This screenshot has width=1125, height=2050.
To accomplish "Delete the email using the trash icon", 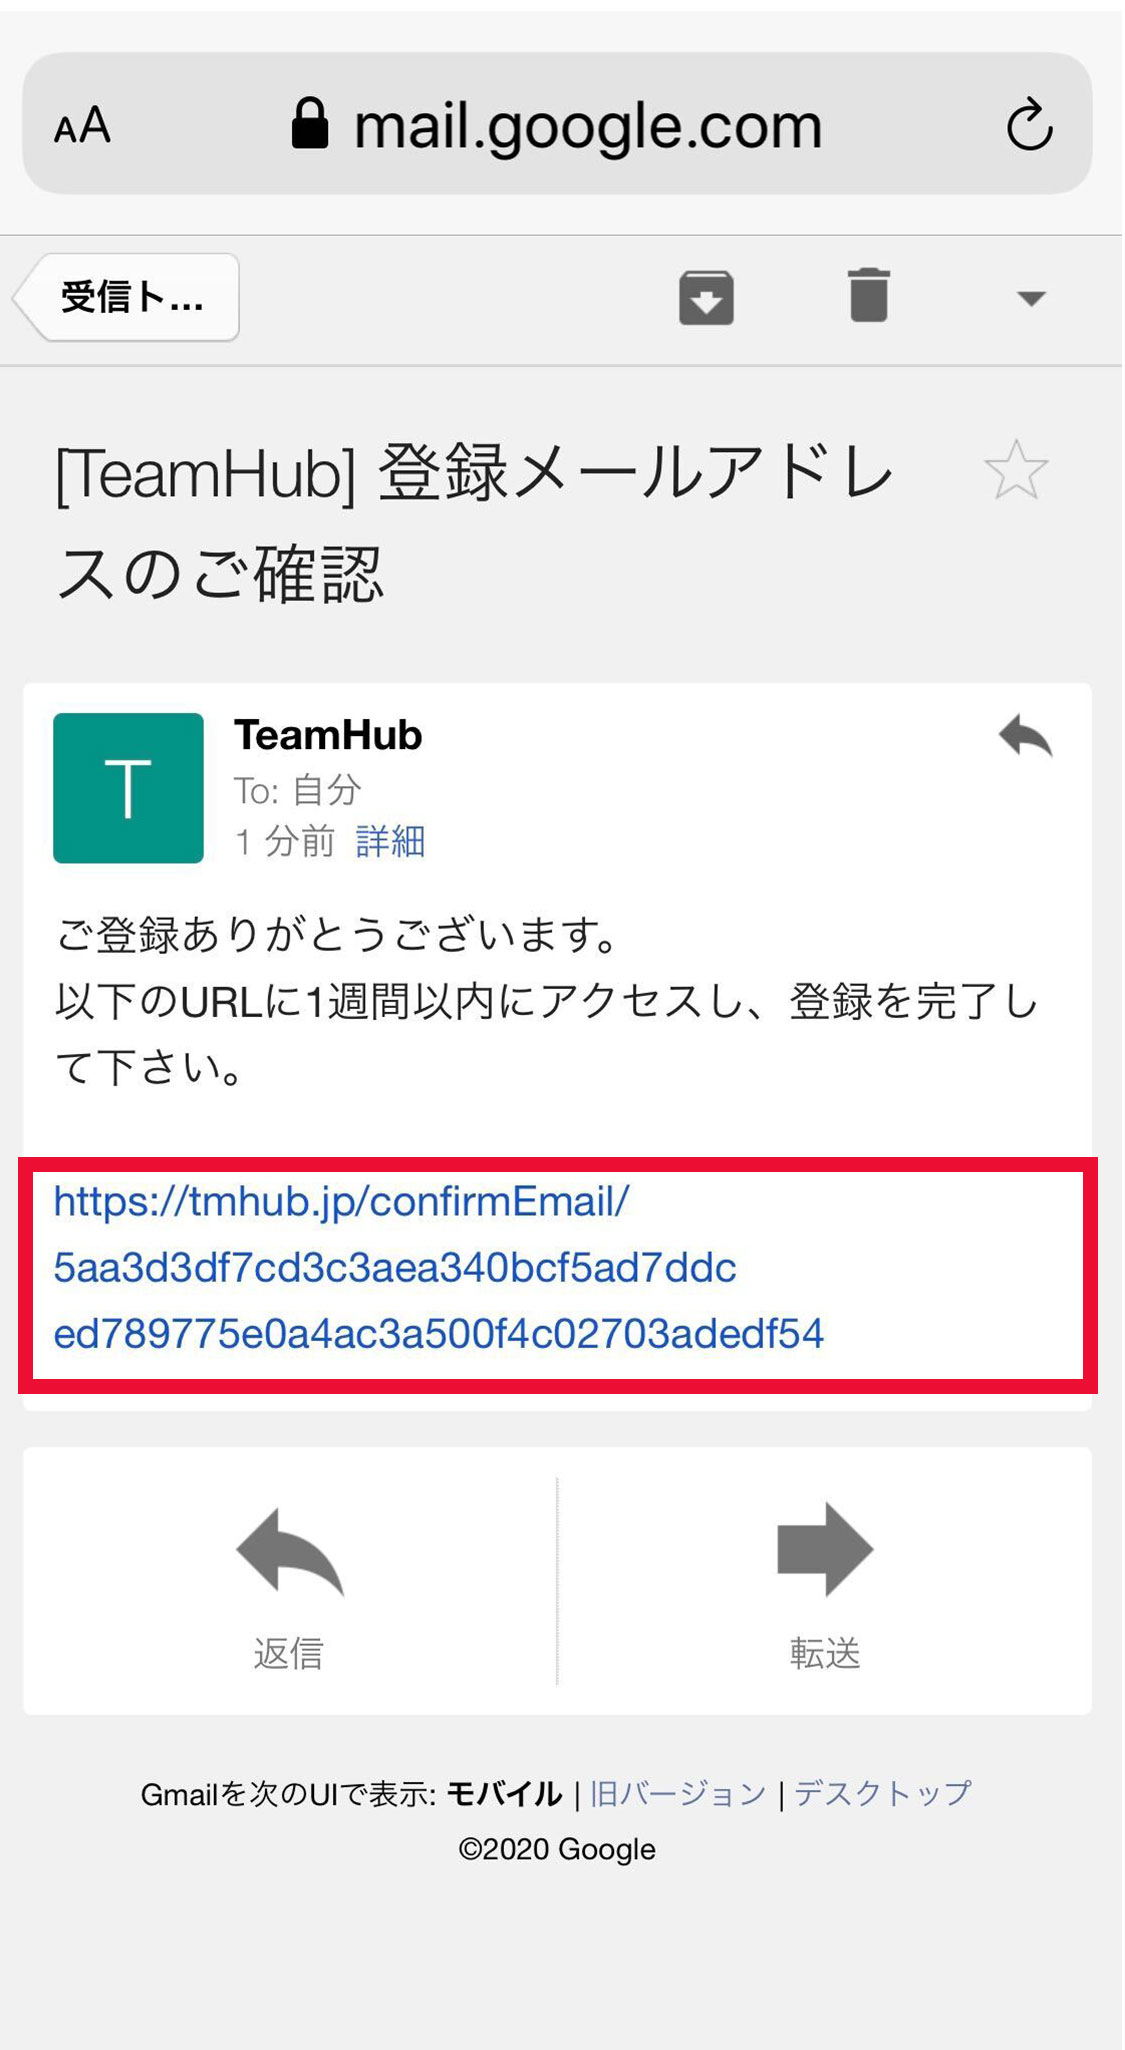I will (869, 295).
